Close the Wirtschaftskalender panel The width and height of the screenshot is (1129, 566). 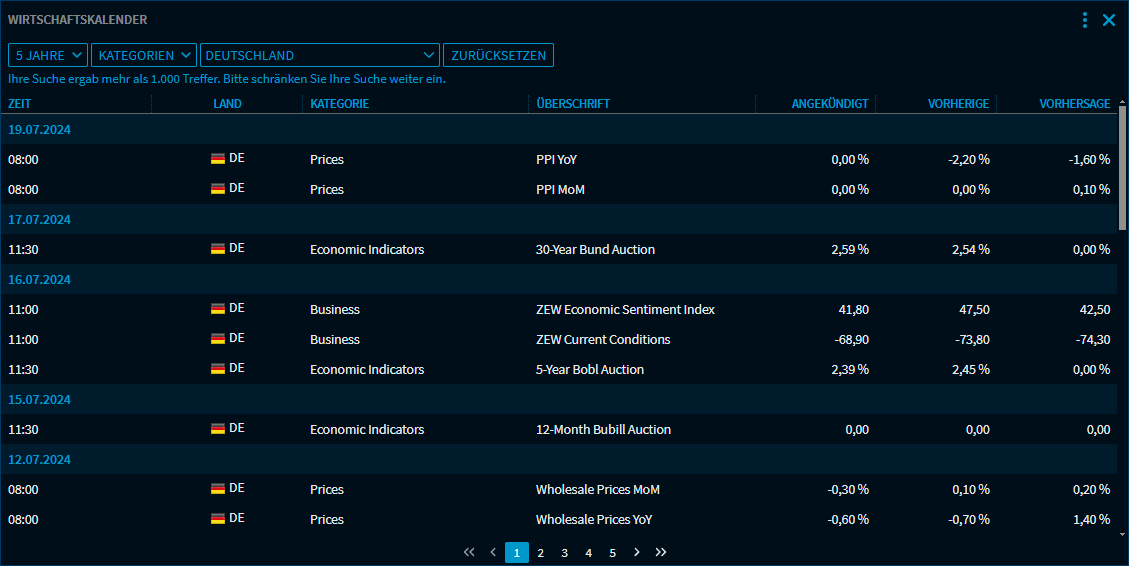tap(1109, 20)
